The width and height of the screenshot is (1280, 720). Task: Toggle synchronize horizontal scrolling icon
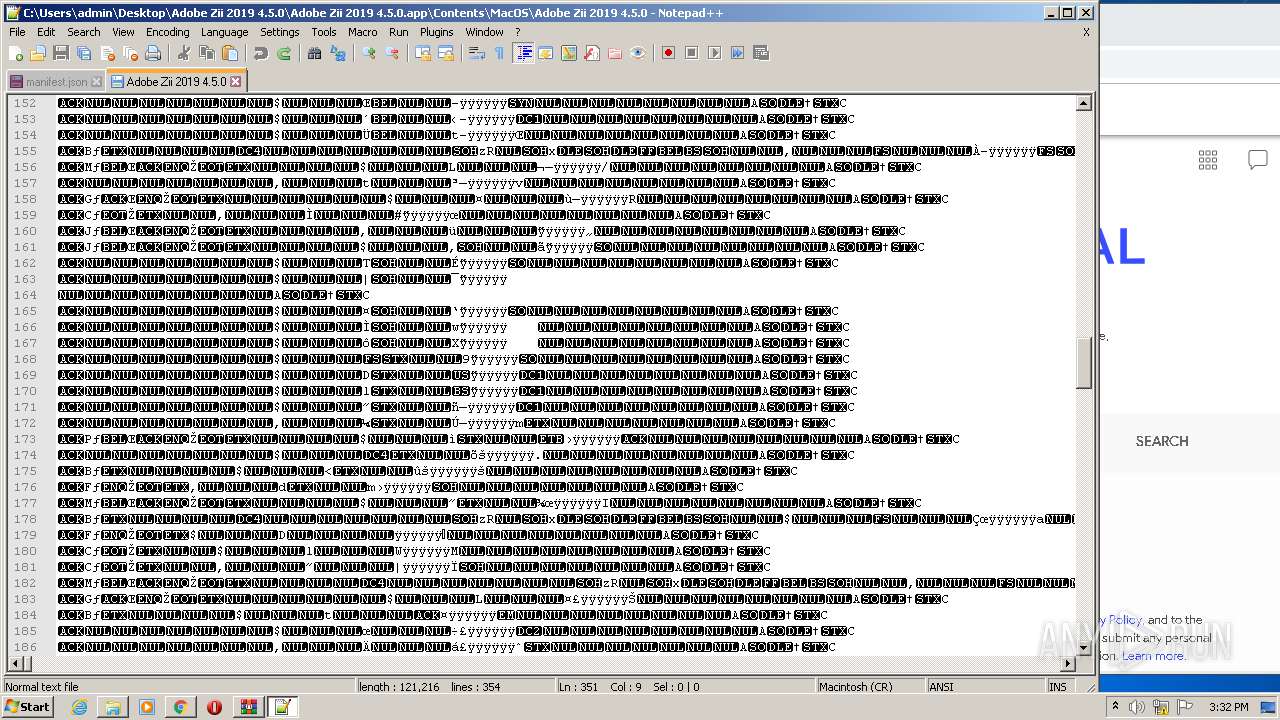(x=445, y=53)
